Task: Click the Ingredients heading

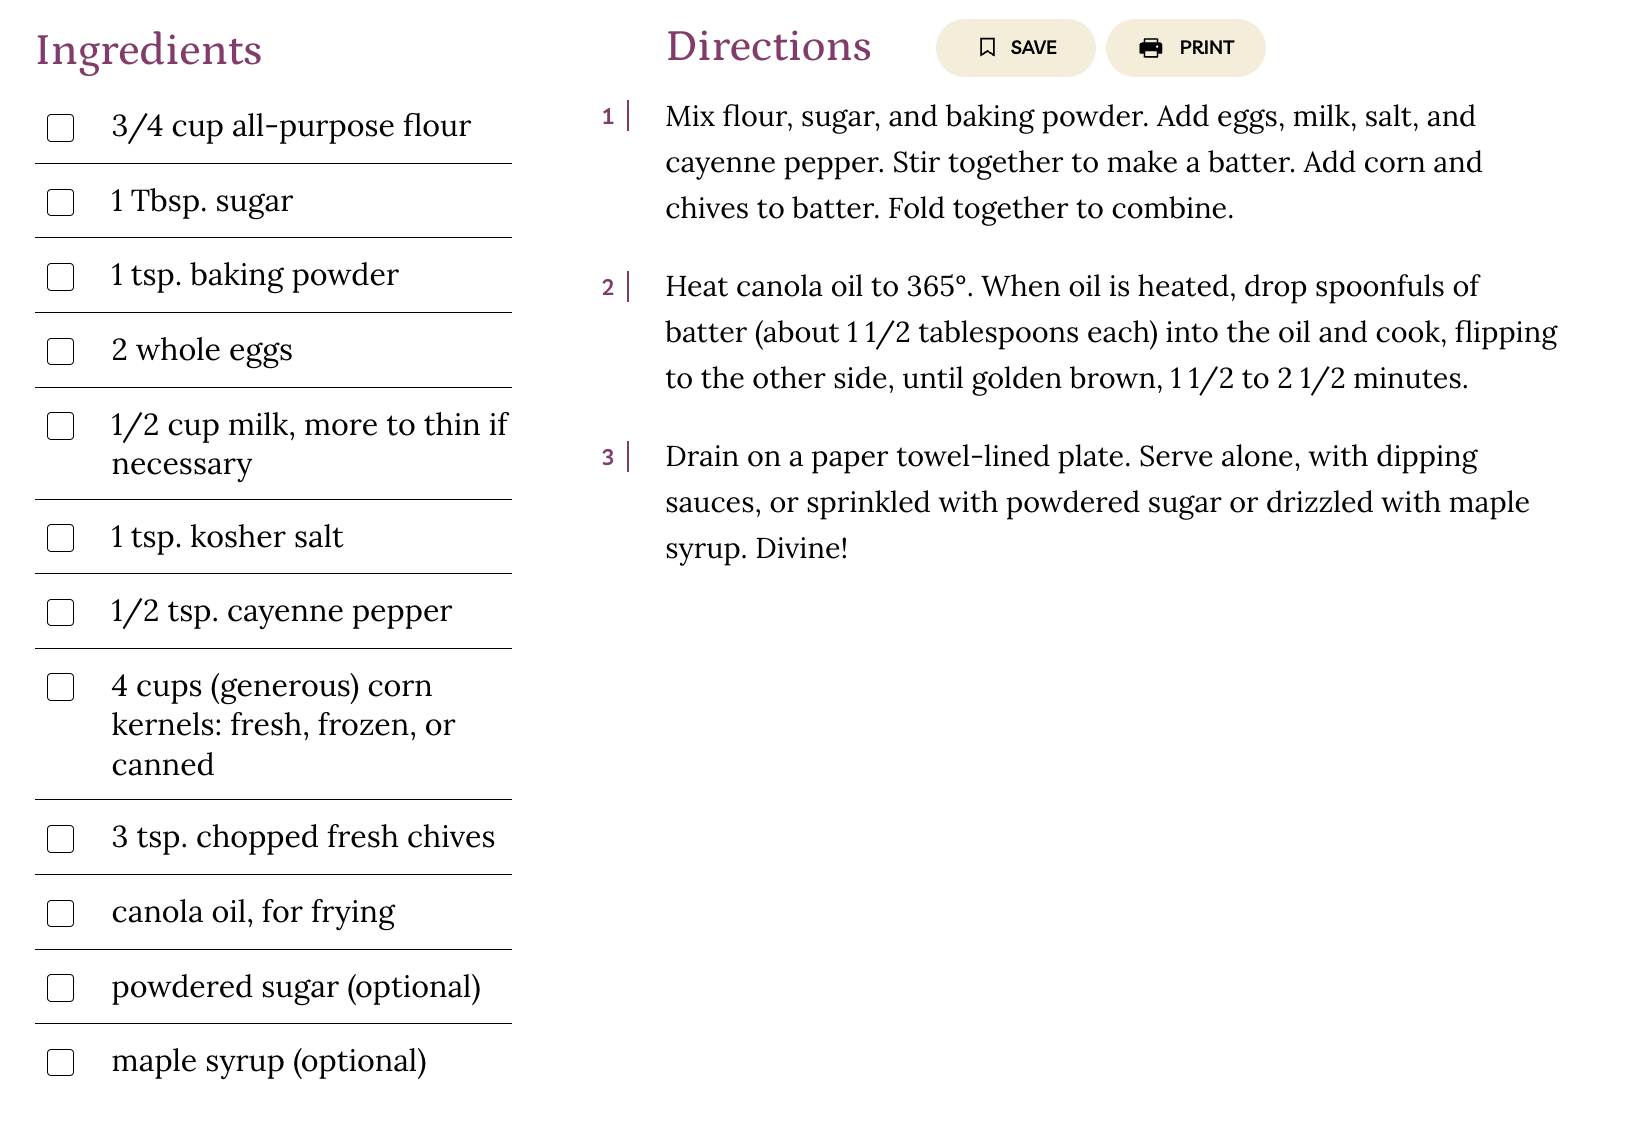Action: [x=149, y=51]
